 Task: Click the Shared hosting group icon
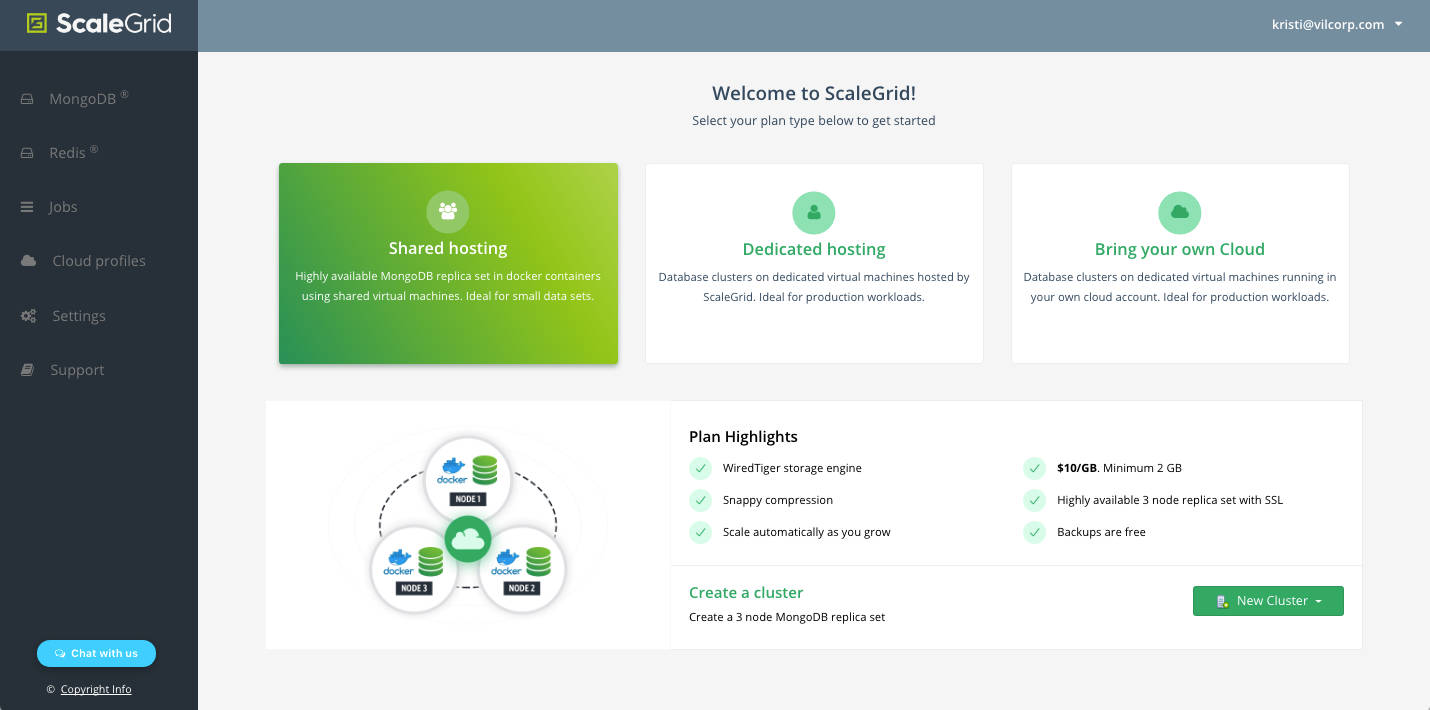(447, 212)
